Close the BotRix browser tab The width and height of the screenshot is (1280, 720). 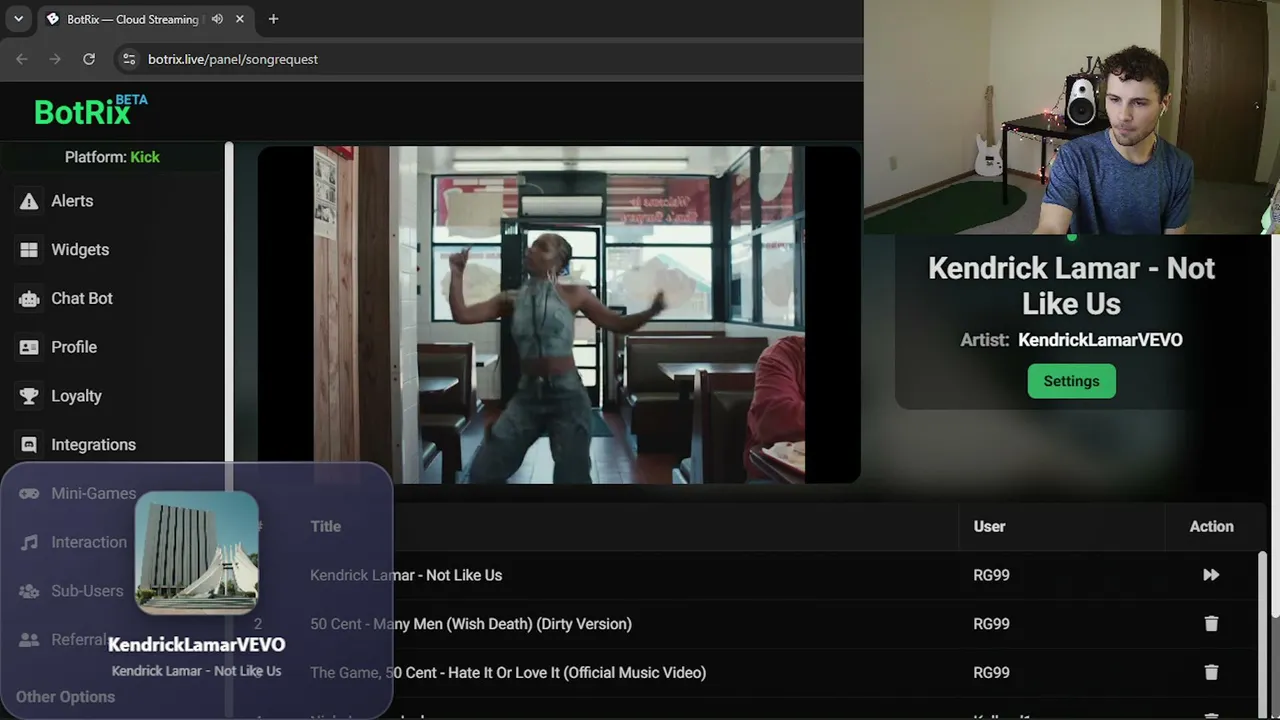[x=240, y=19]
